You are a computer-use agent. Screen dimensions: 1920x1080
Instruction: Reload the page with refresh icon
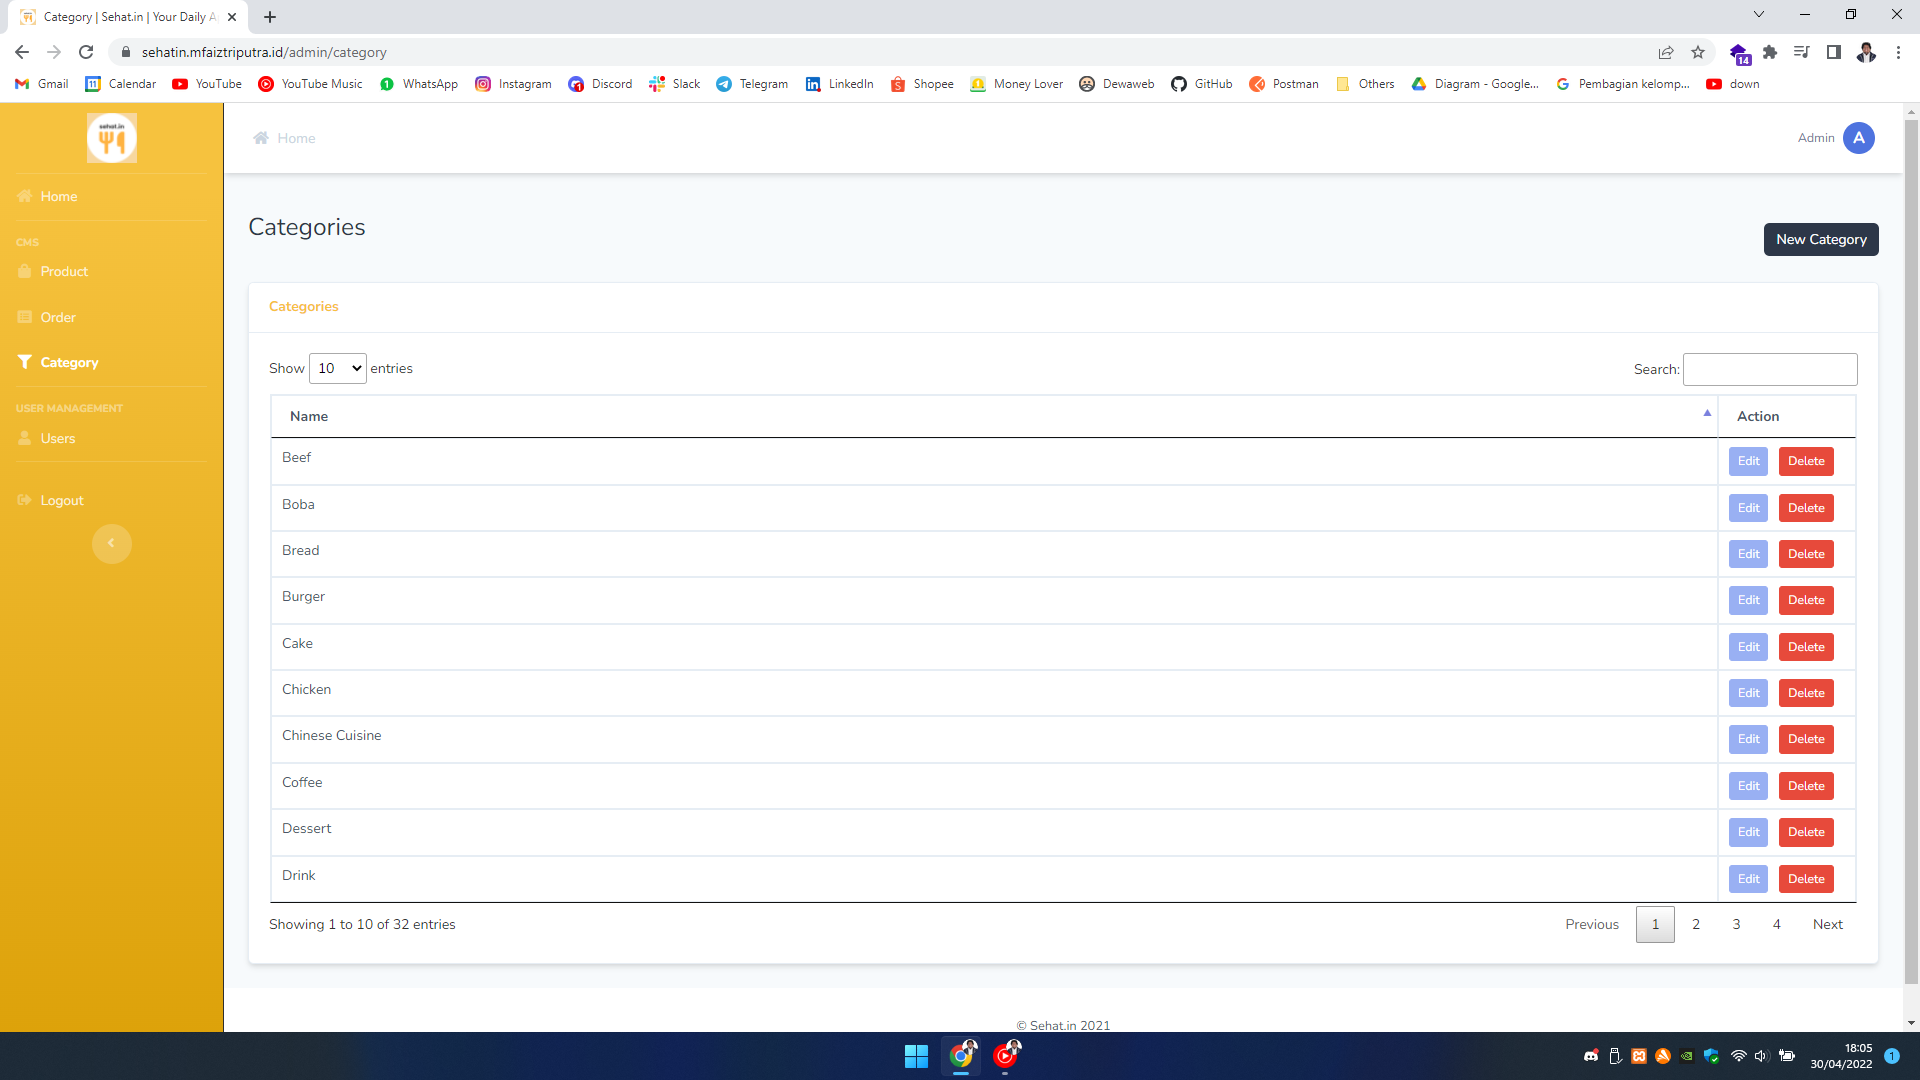(86, 52)
